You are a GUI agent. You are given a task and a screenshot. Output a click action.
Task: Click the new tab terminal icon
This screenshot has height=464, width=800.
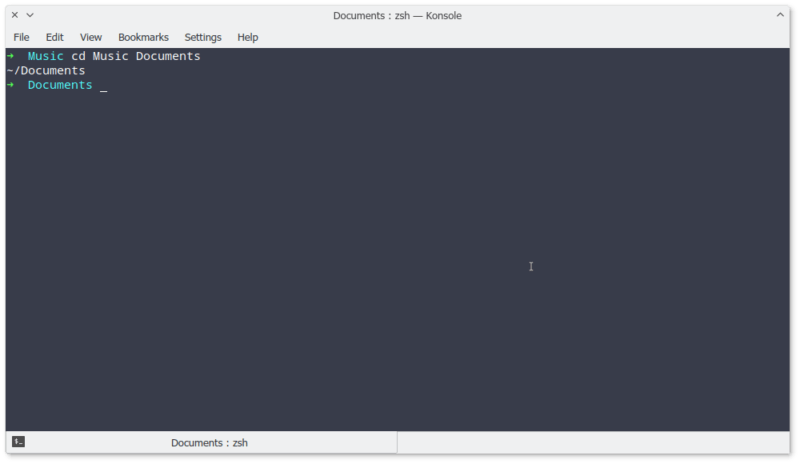(18, 442)
